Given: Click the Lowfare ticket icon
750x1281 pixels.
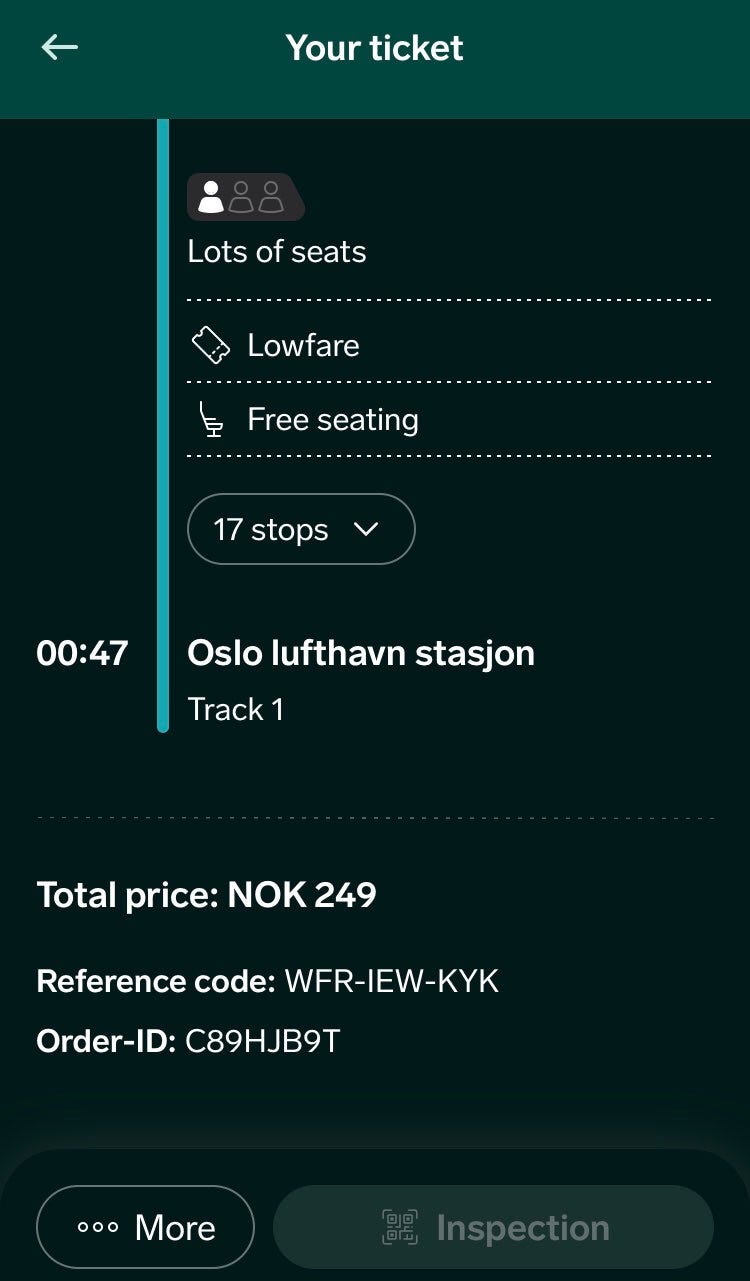Looking at the screenshot, I should coord(211,345).
